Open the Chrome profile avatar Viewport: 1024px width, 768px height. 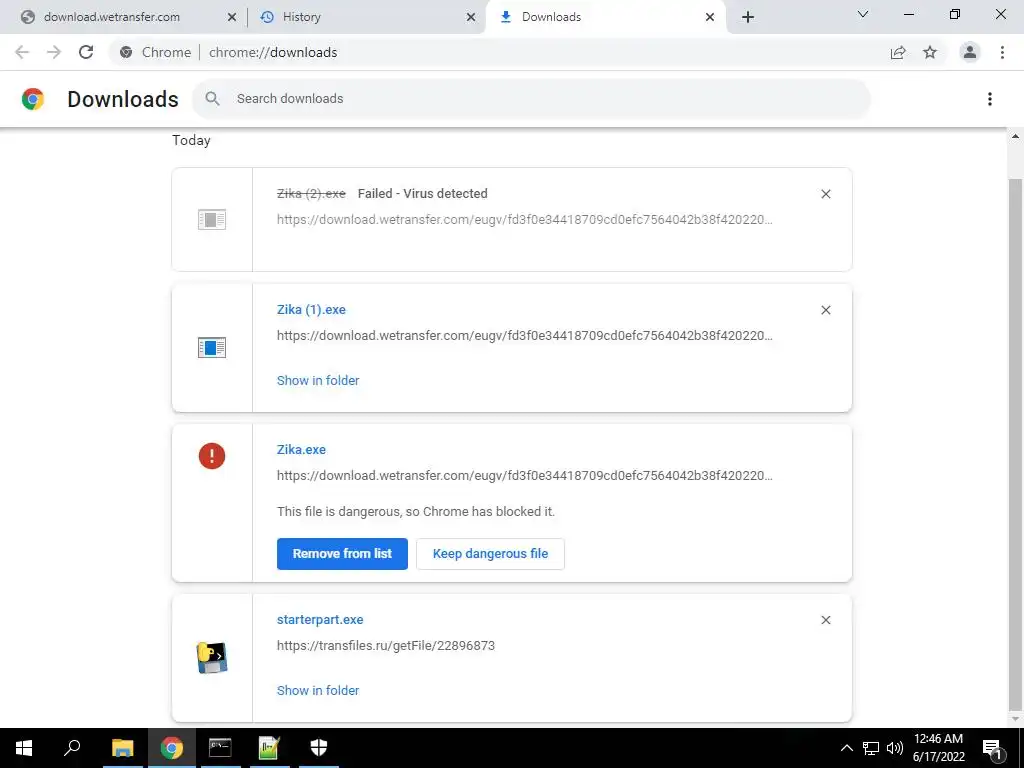point(970,52)
